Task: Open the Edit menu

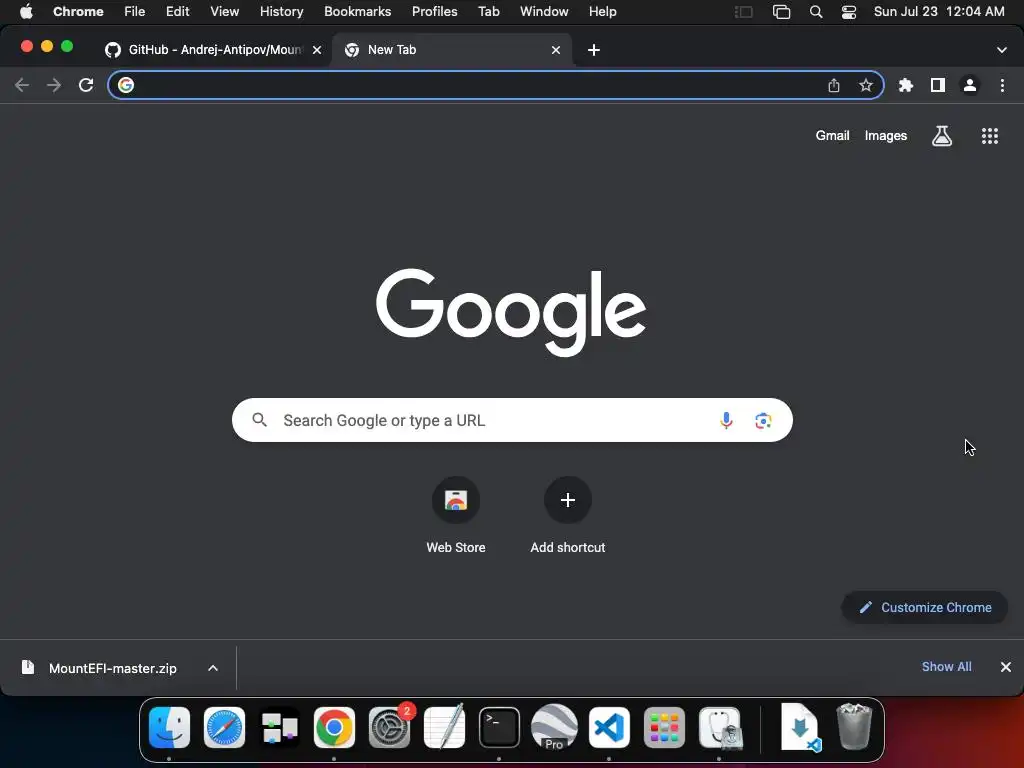Action: 177,12
